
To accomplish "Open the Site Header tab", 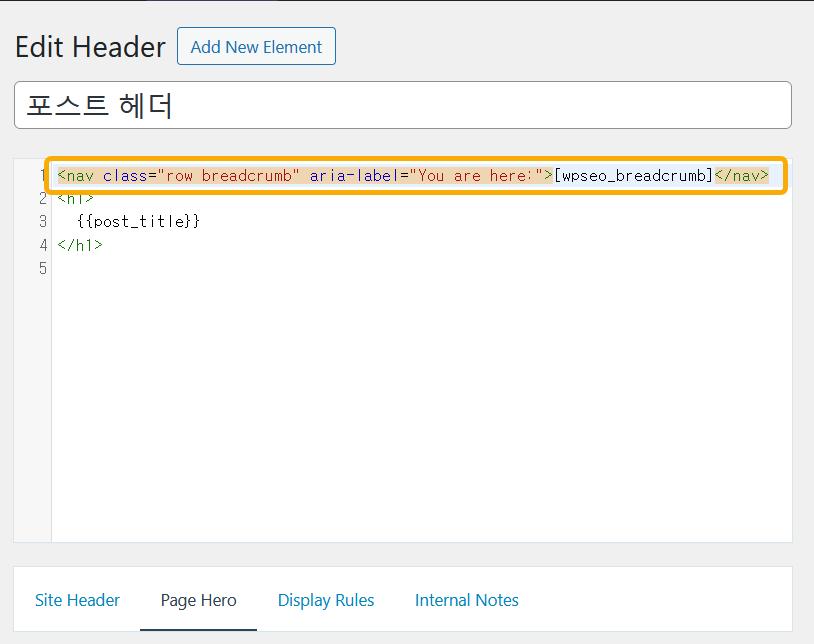I will point(77,600).
